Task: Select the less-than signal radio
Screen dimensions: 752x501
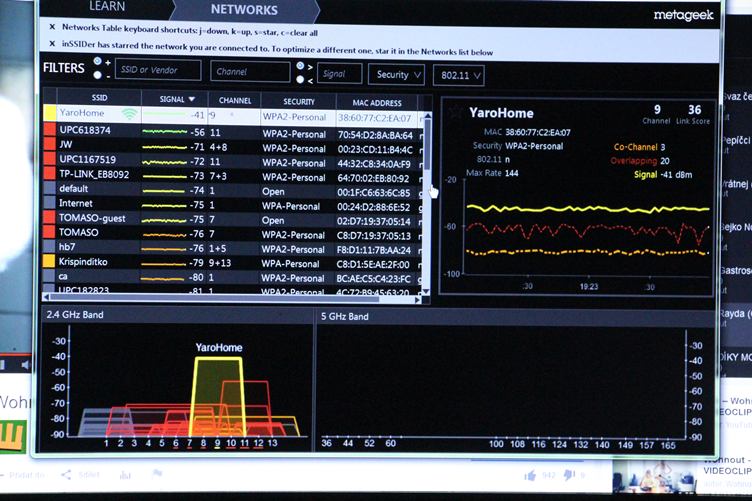Action: click(300, 80)
